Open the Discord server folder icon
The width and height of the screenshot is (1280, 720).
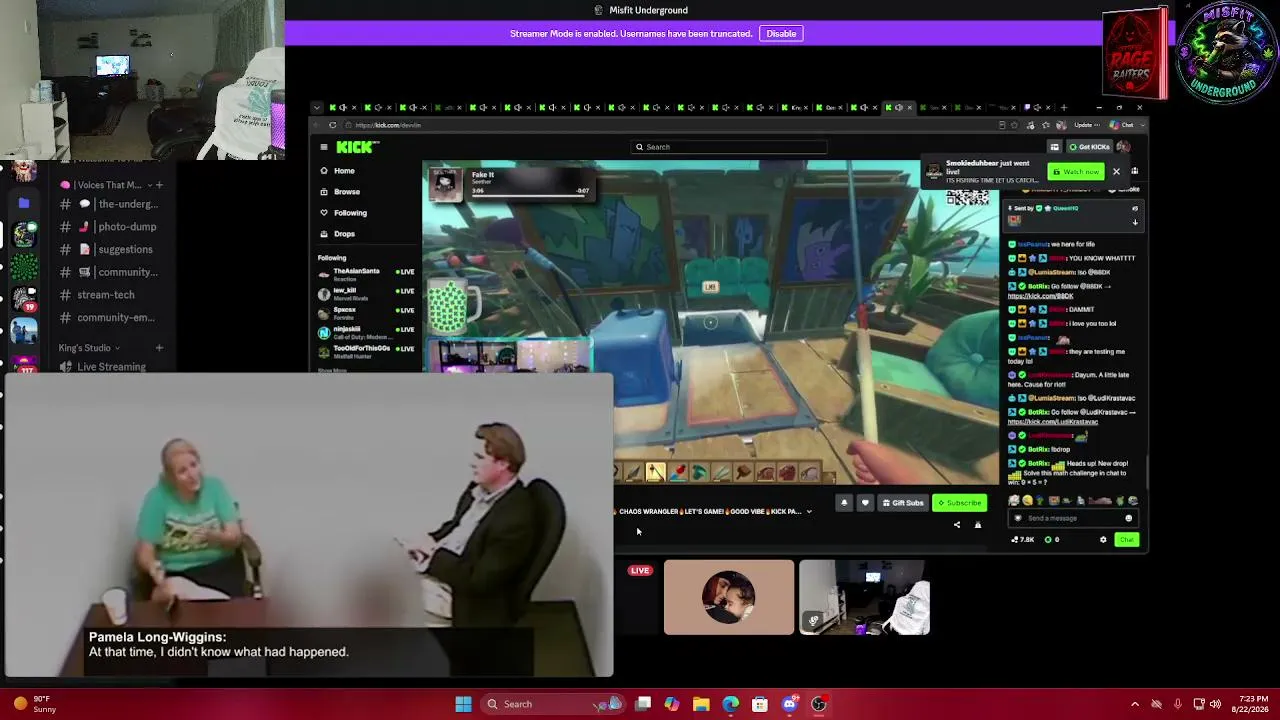click(x=24, y=203)
